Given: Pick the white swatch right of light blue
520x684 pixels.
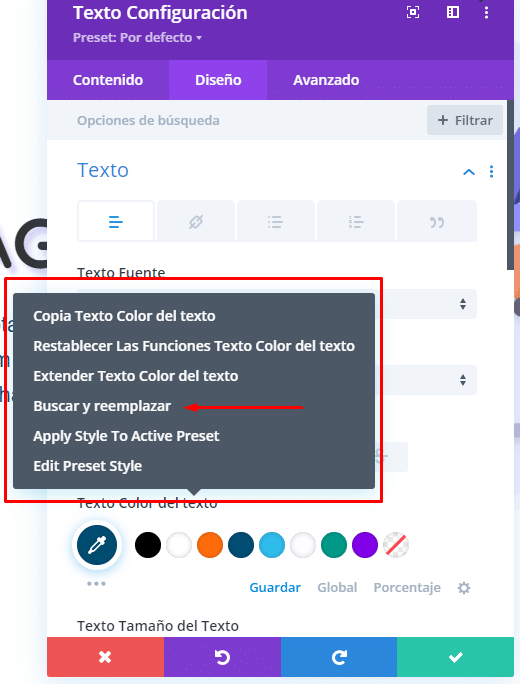Looking at the screenshot, I should 303,545.
